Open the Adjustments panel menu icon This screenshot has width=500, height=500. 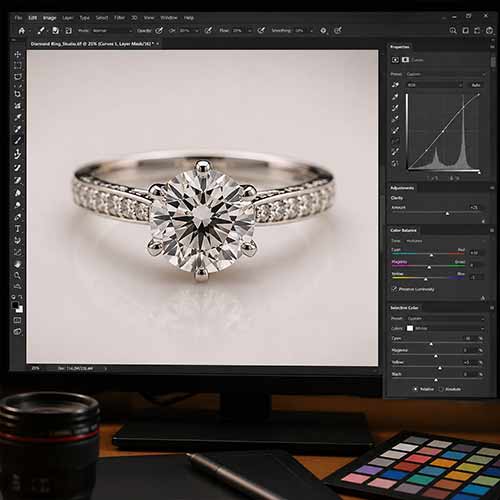coord(492,188)
